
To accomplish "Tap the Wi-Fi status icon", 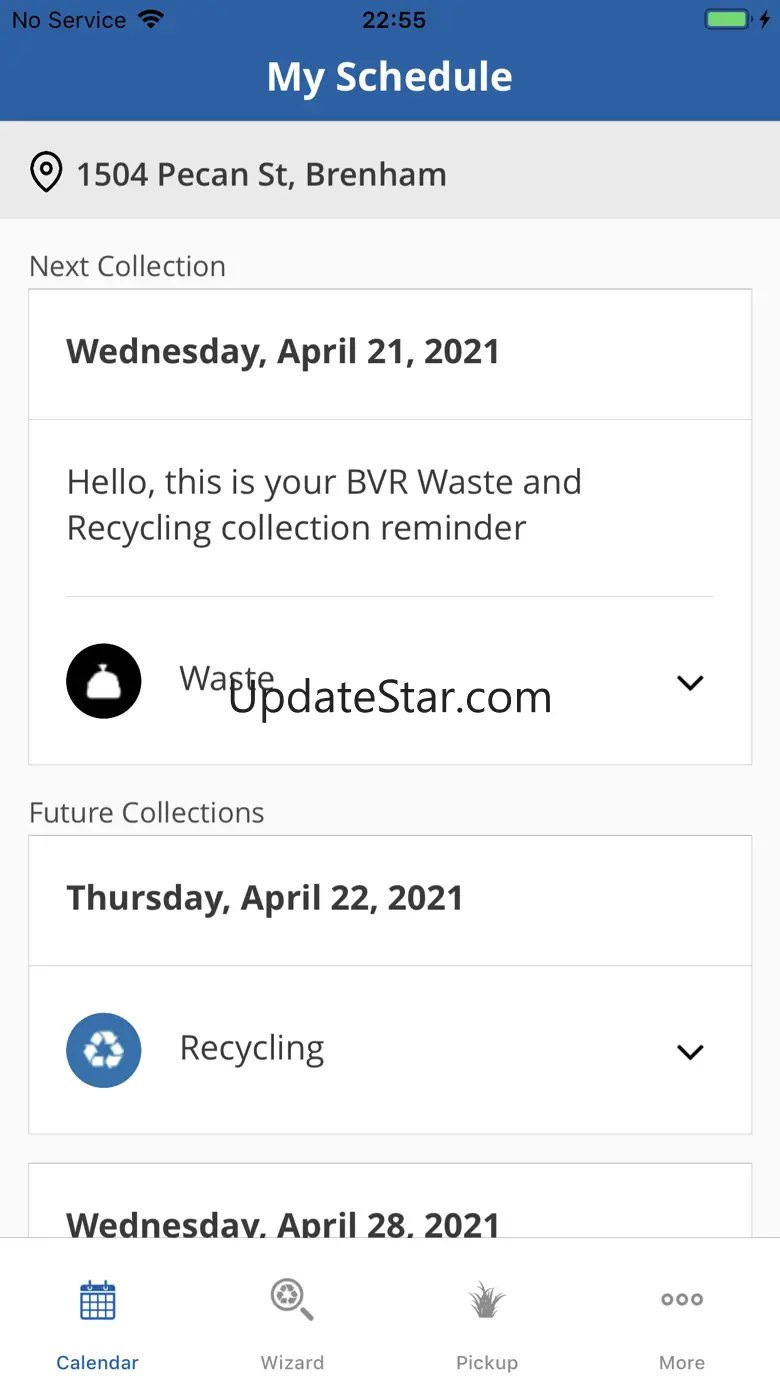I will 151,20.
